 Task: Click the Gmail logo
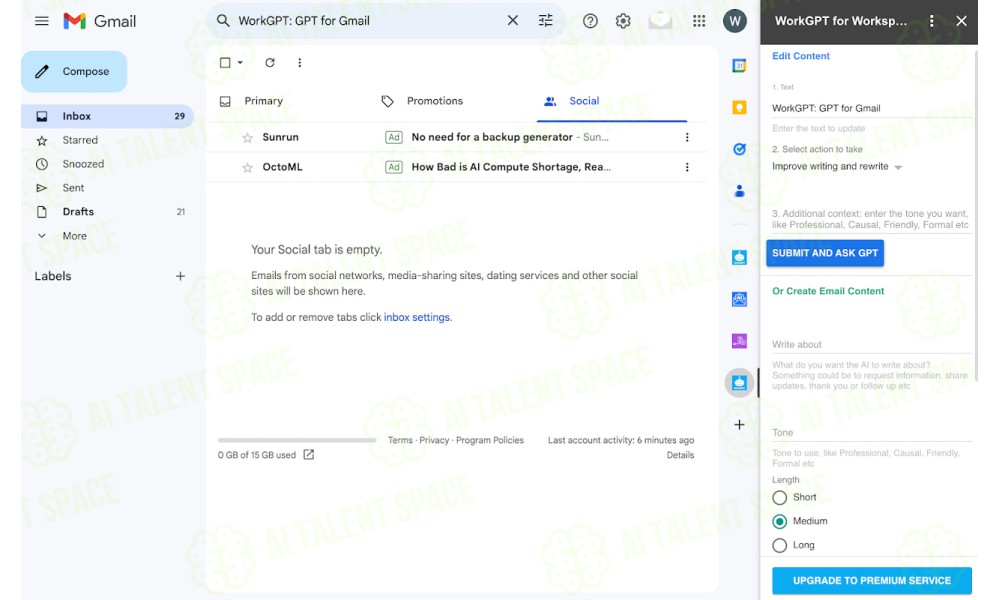tap(99, 21)
